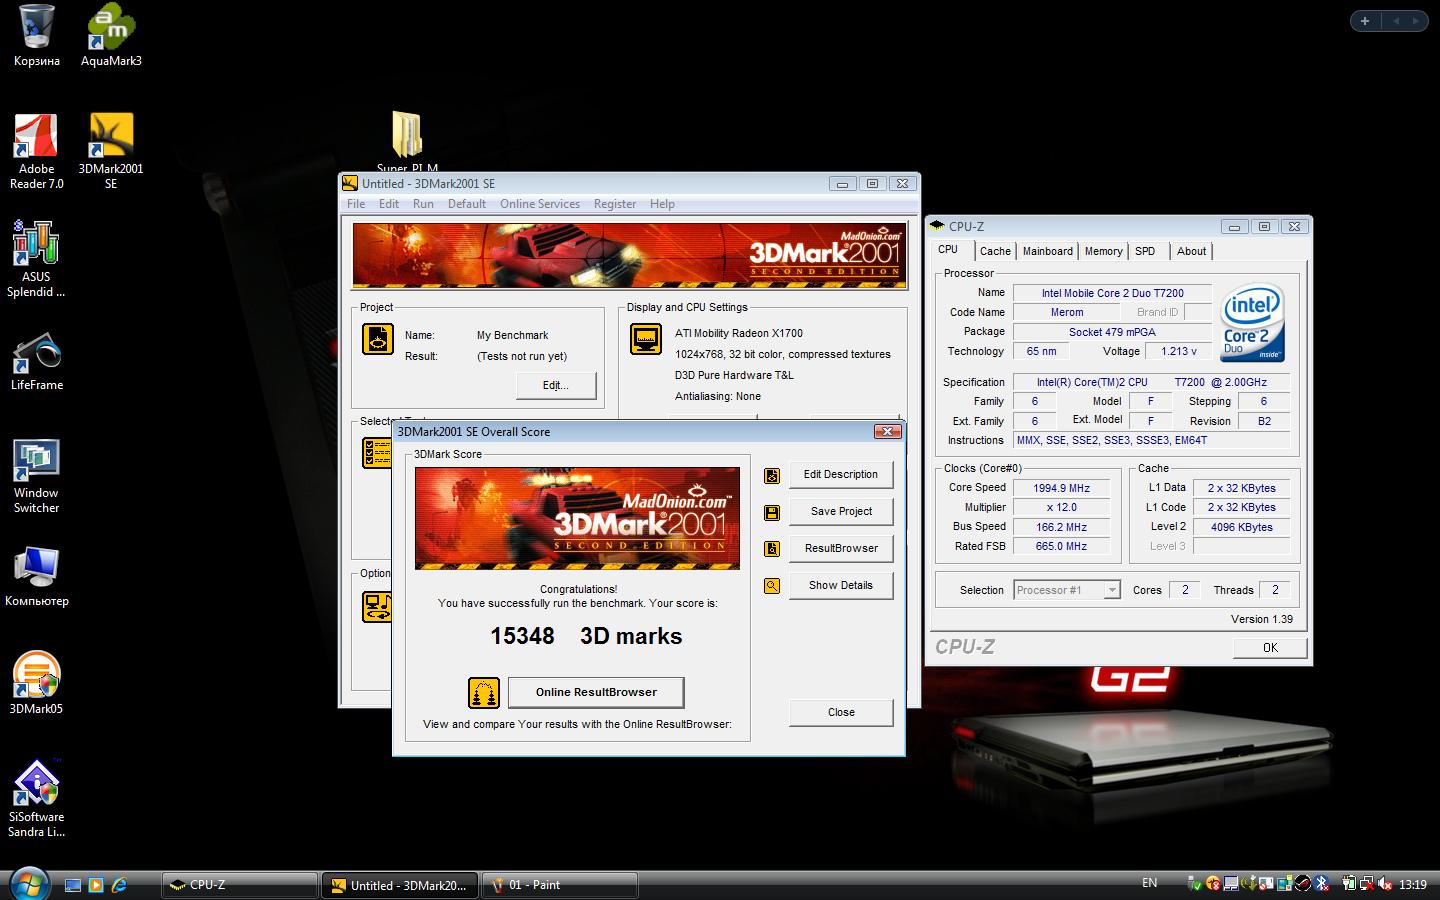Viewport: 1440px width, 900px height.
Task: Click the power battery tray icon
Action: click(1350, 884)
